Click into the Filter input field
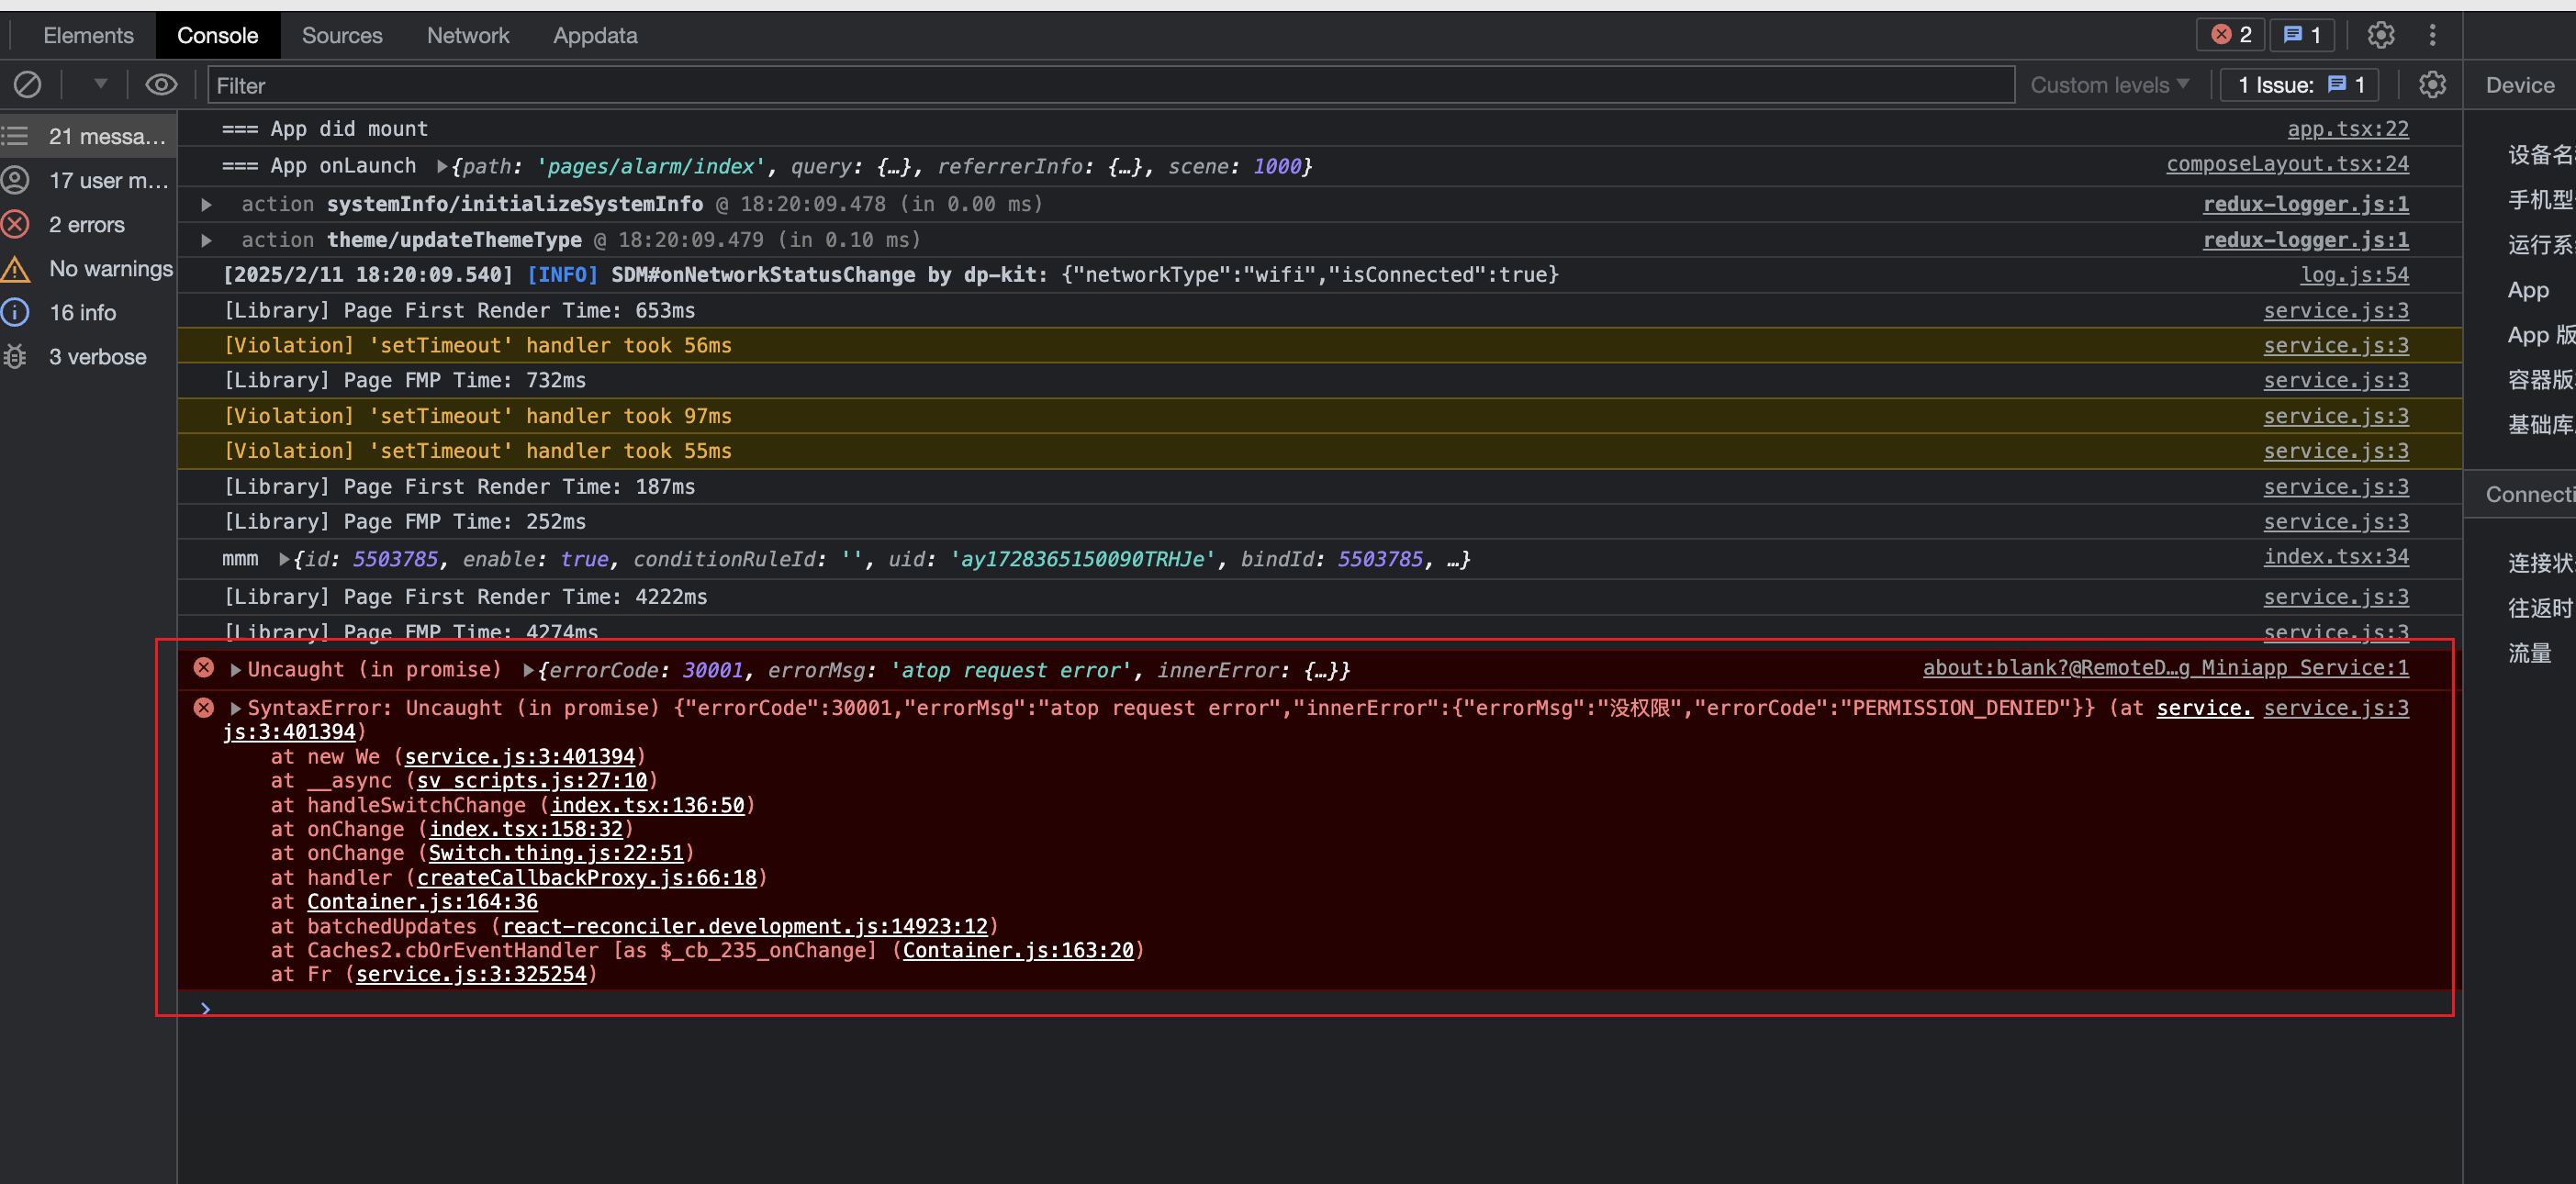This screenshot has width=2576, height=1184. click(1110, 85)
